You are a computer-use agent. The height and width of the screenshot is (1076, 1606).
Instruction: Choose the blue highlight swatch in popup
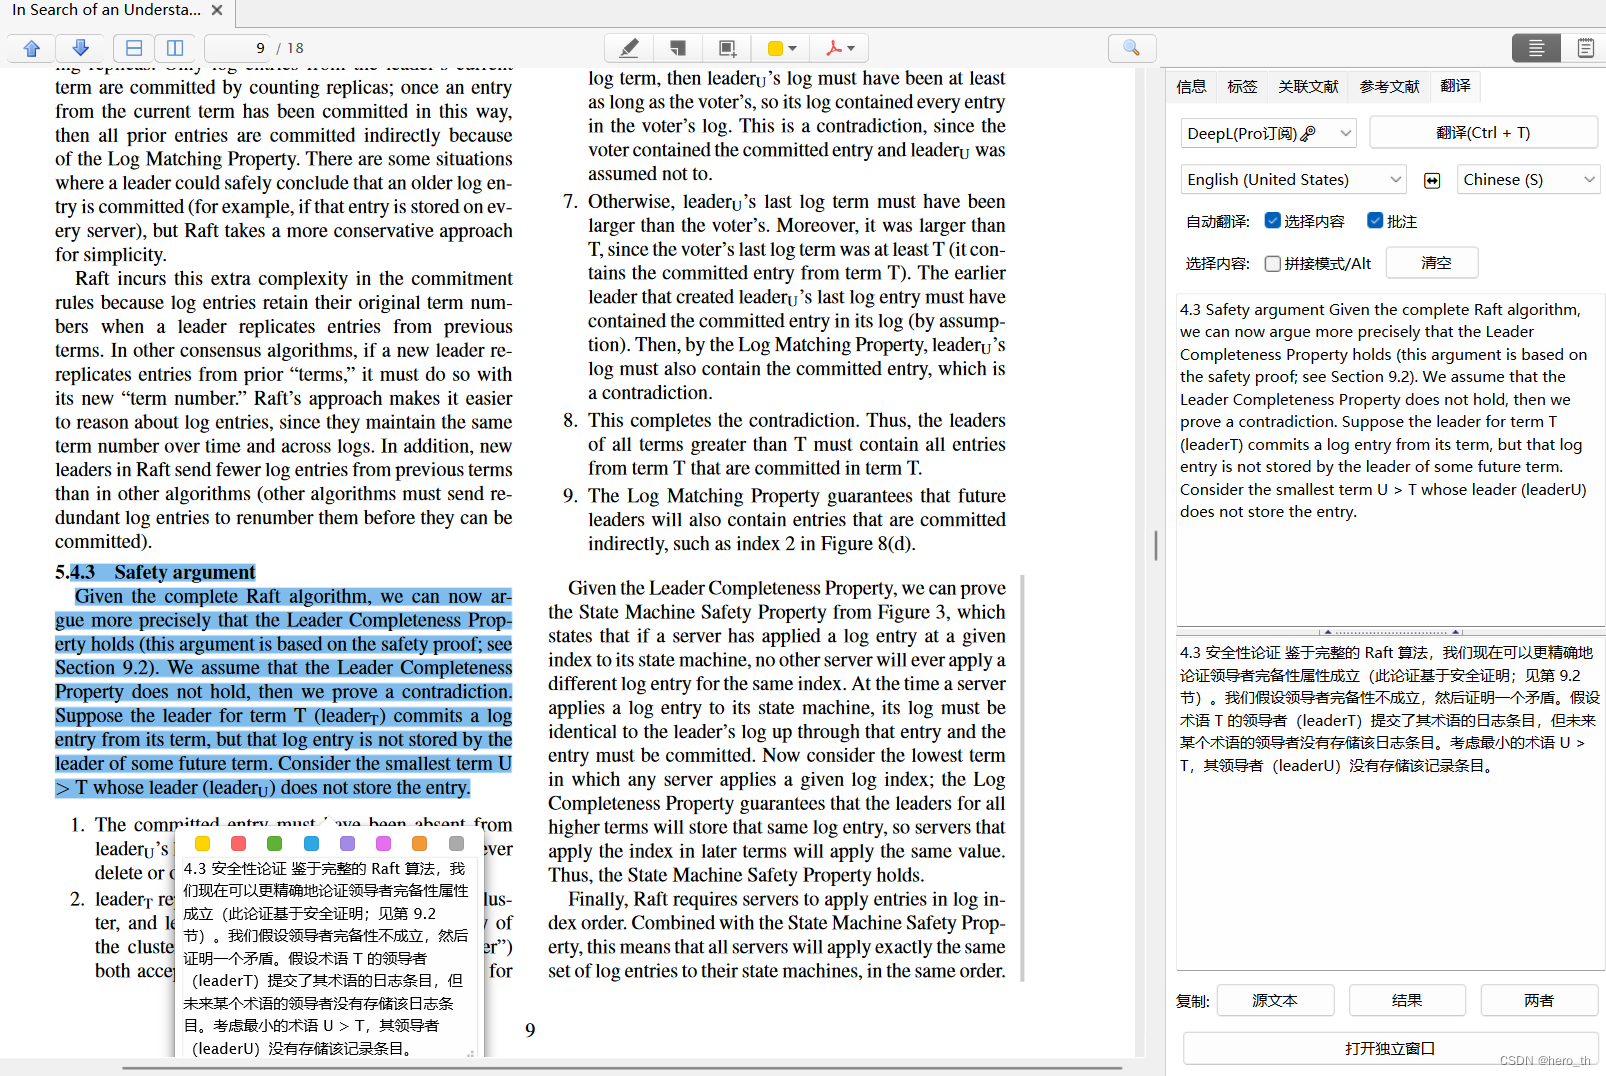(311, 844)
